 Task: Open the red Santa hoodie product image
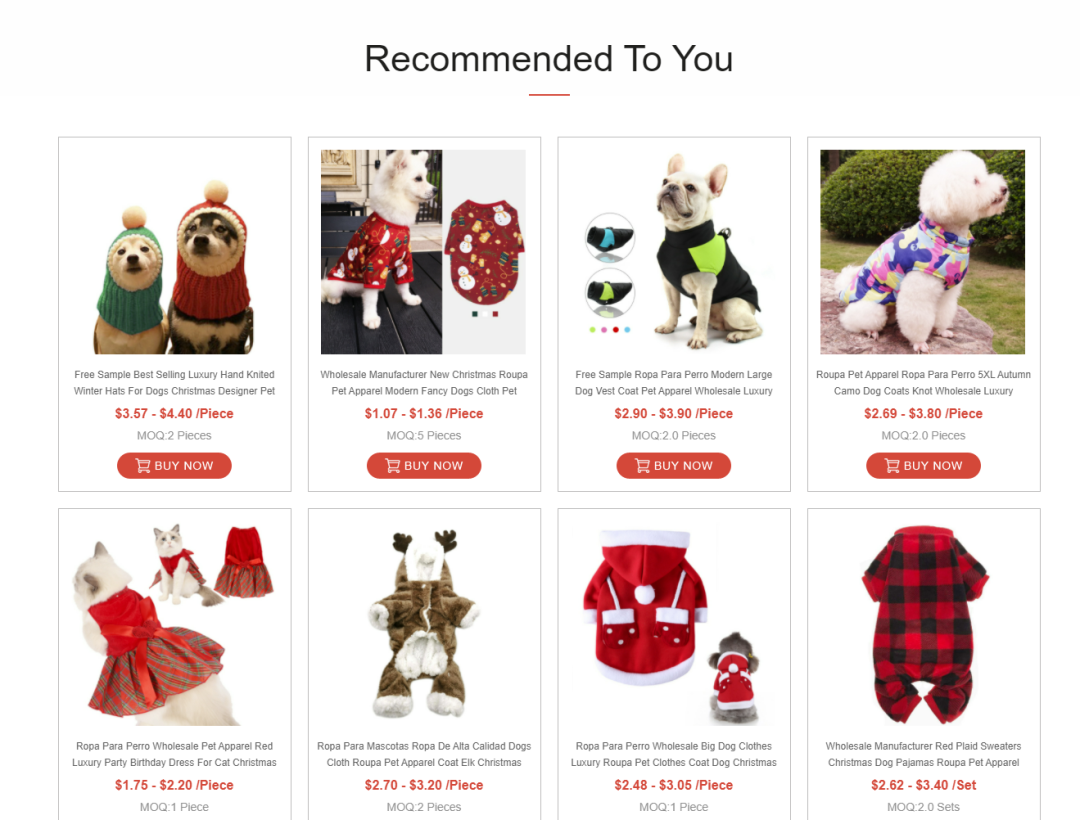click(x=674, y=624)
